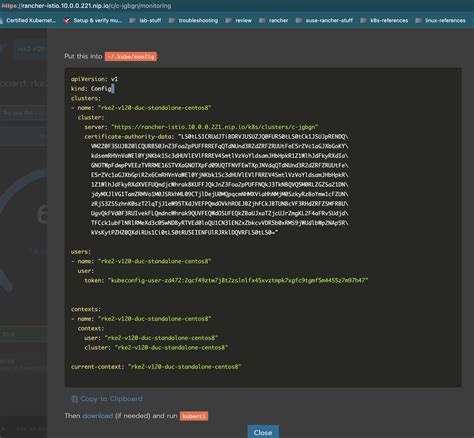The width and height of the screenshot is (474, 438).
Task: Open the suse-rancher-stuff bookmarks folder
Action: (x=325, y=20)
